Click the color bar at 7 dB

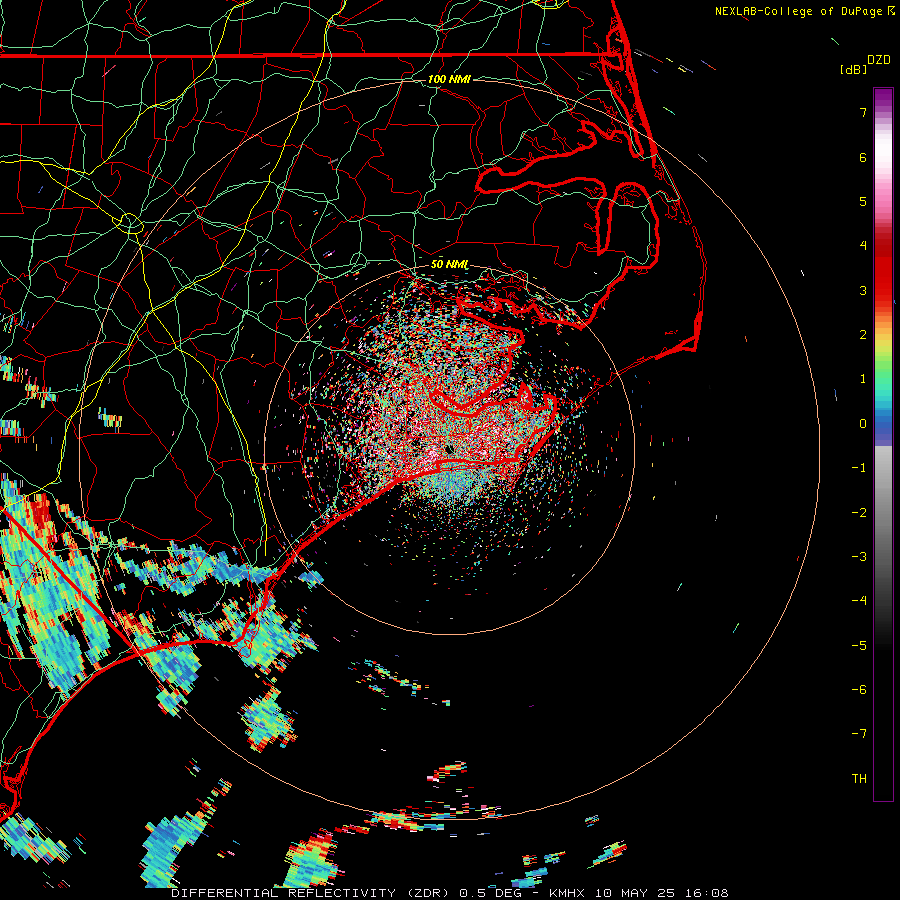pos(883,112)
